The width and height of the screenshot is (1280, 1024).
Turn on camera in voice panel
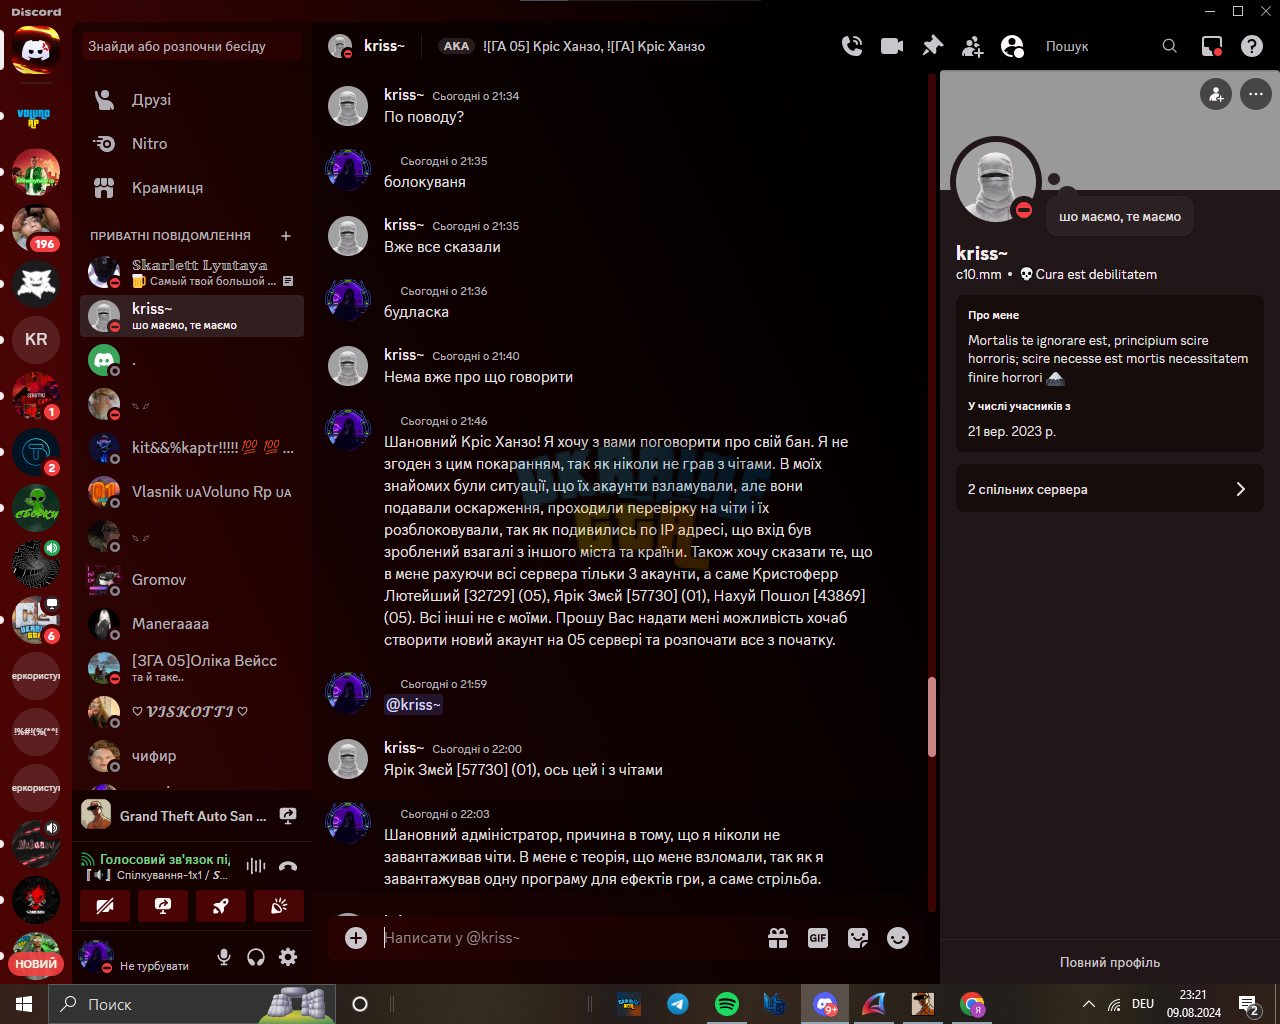104,906
